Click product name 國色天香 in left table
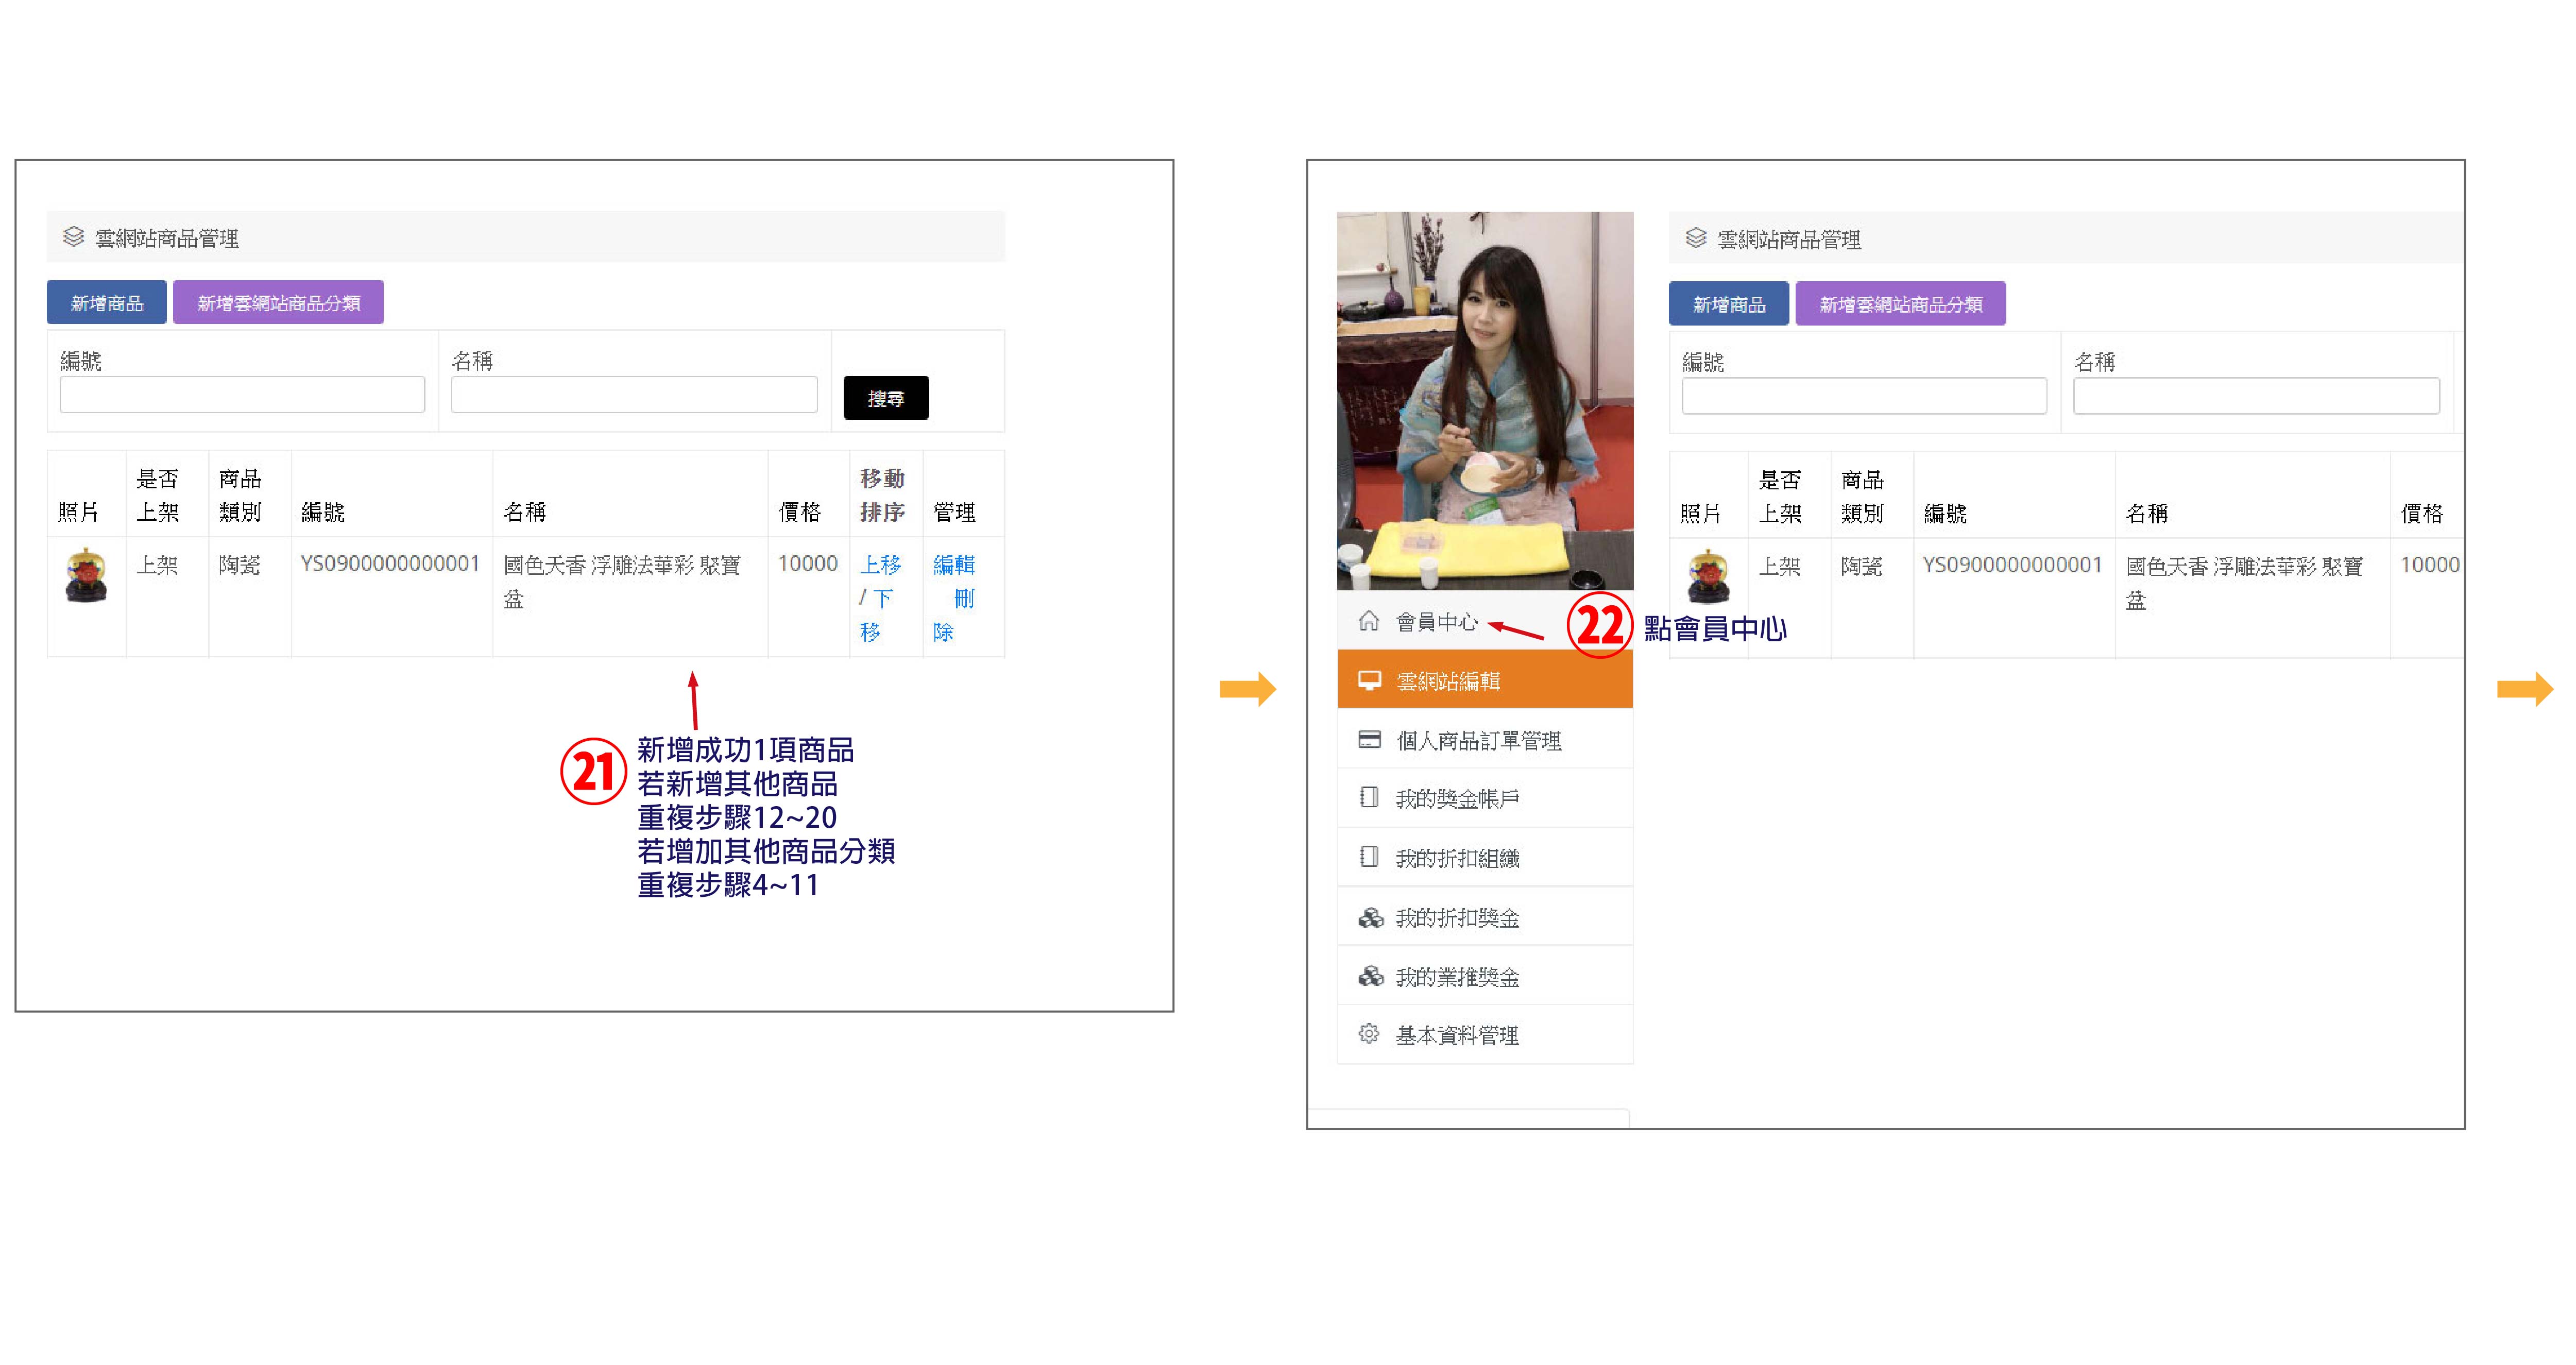 pyautogui.click(x=622, y=581)
